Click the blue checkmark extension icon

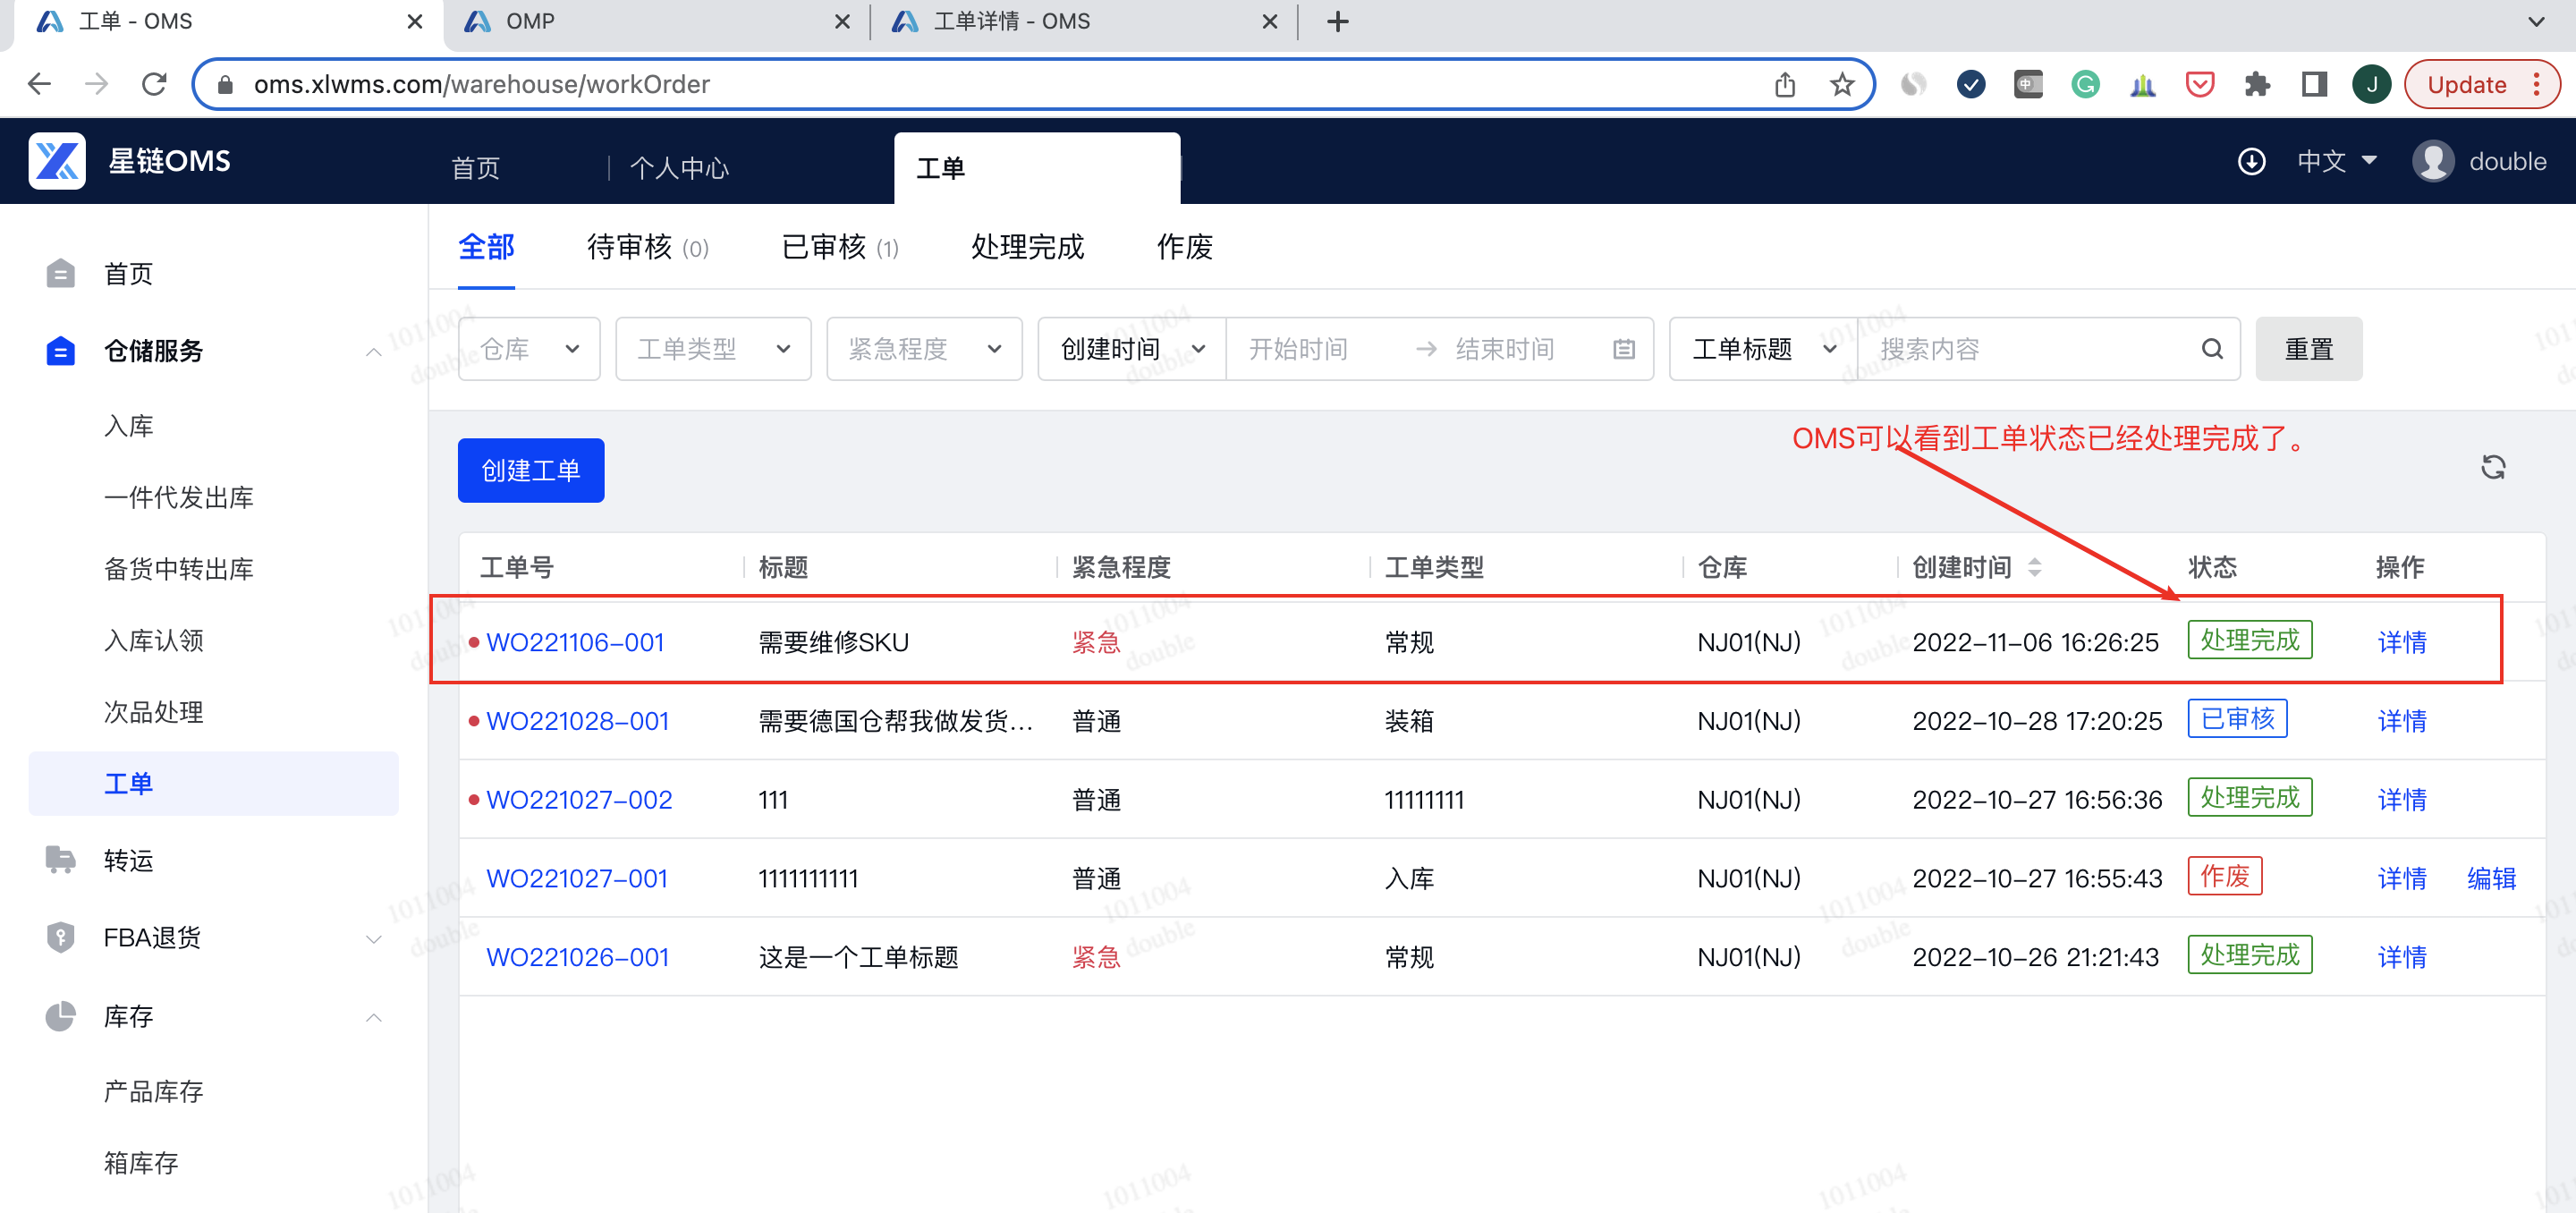1971,84
